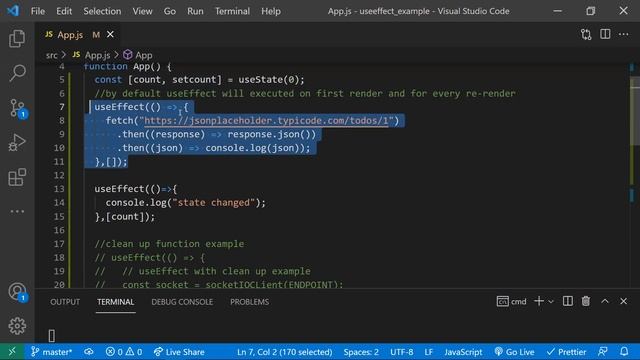Click useState(0) on line 5

point(269,80)
